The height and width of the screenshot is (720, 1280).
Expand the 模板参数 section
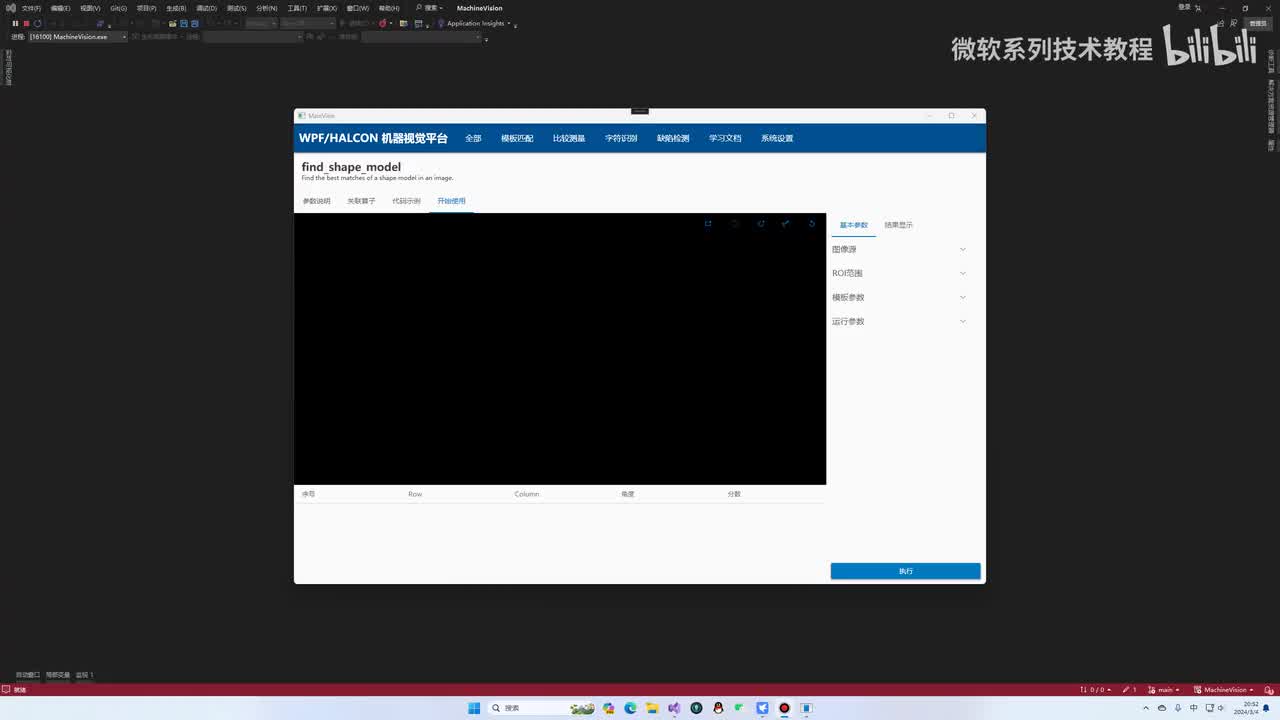899,297
